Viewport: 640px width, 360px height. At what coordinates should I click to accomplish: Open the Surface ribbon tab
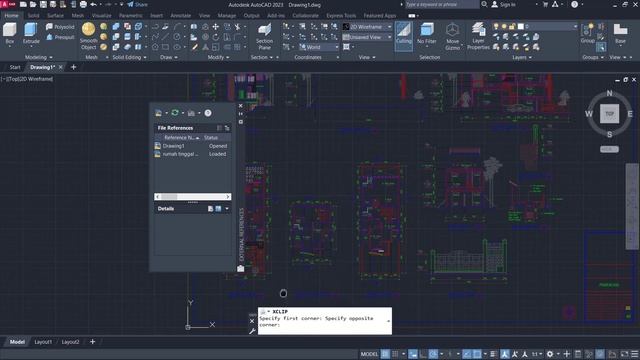tap(55, 16)
